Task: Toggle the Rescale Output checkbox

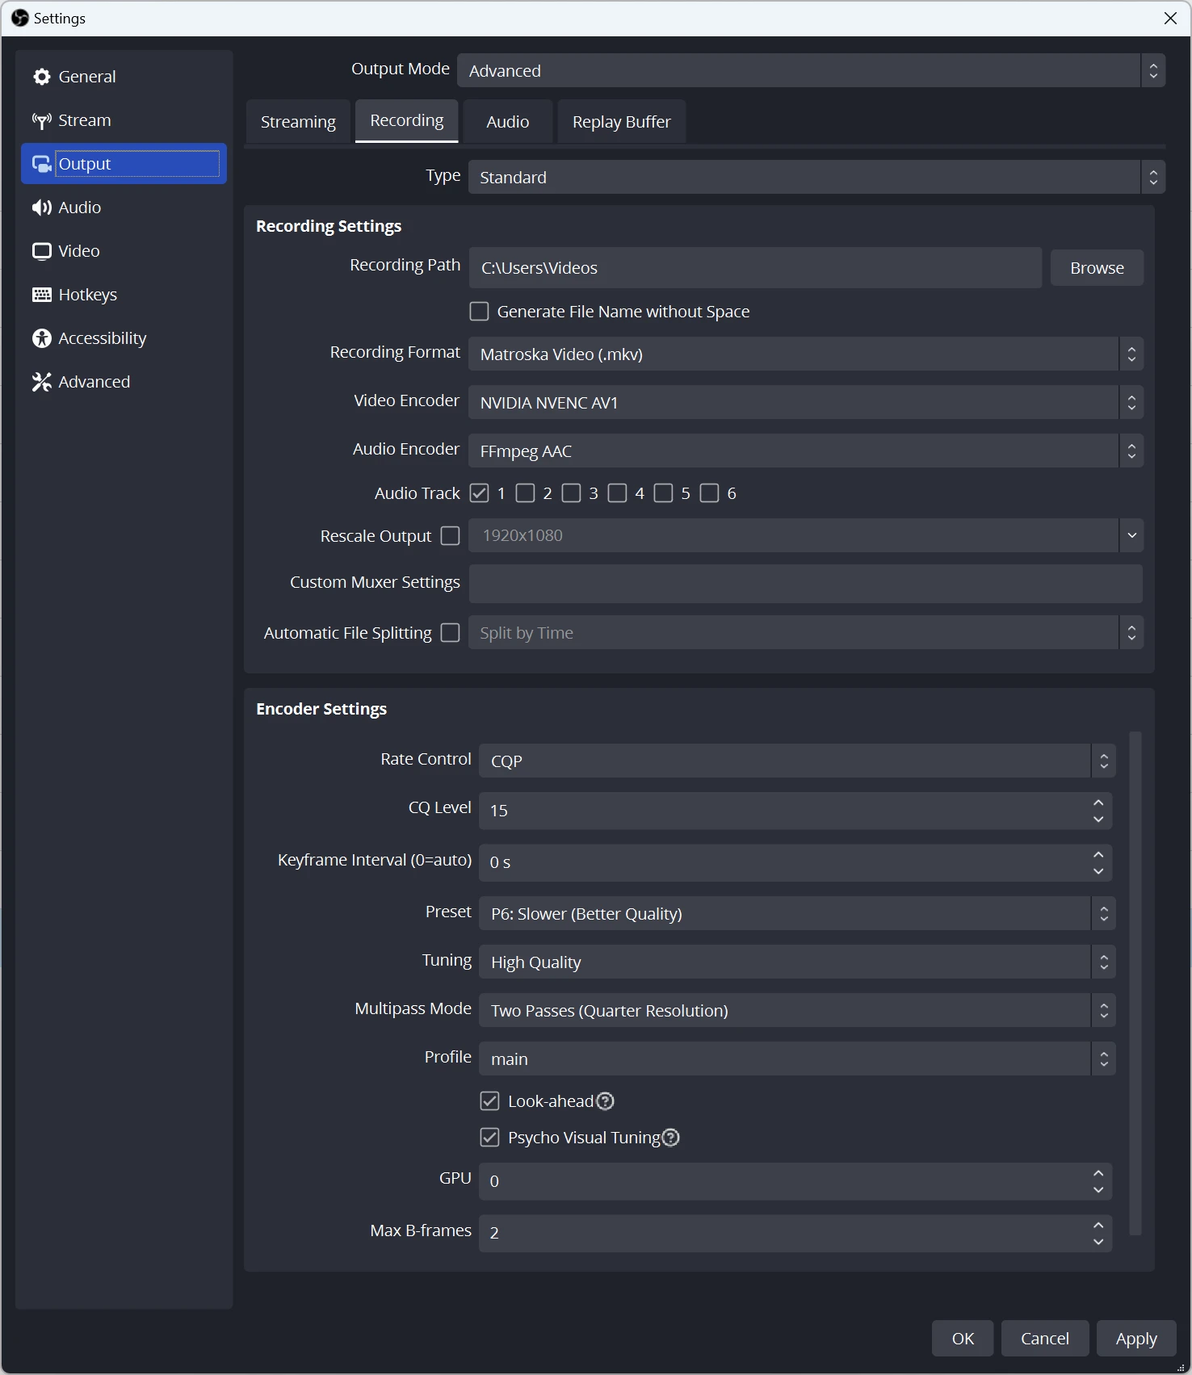Action: coord(450,536)
